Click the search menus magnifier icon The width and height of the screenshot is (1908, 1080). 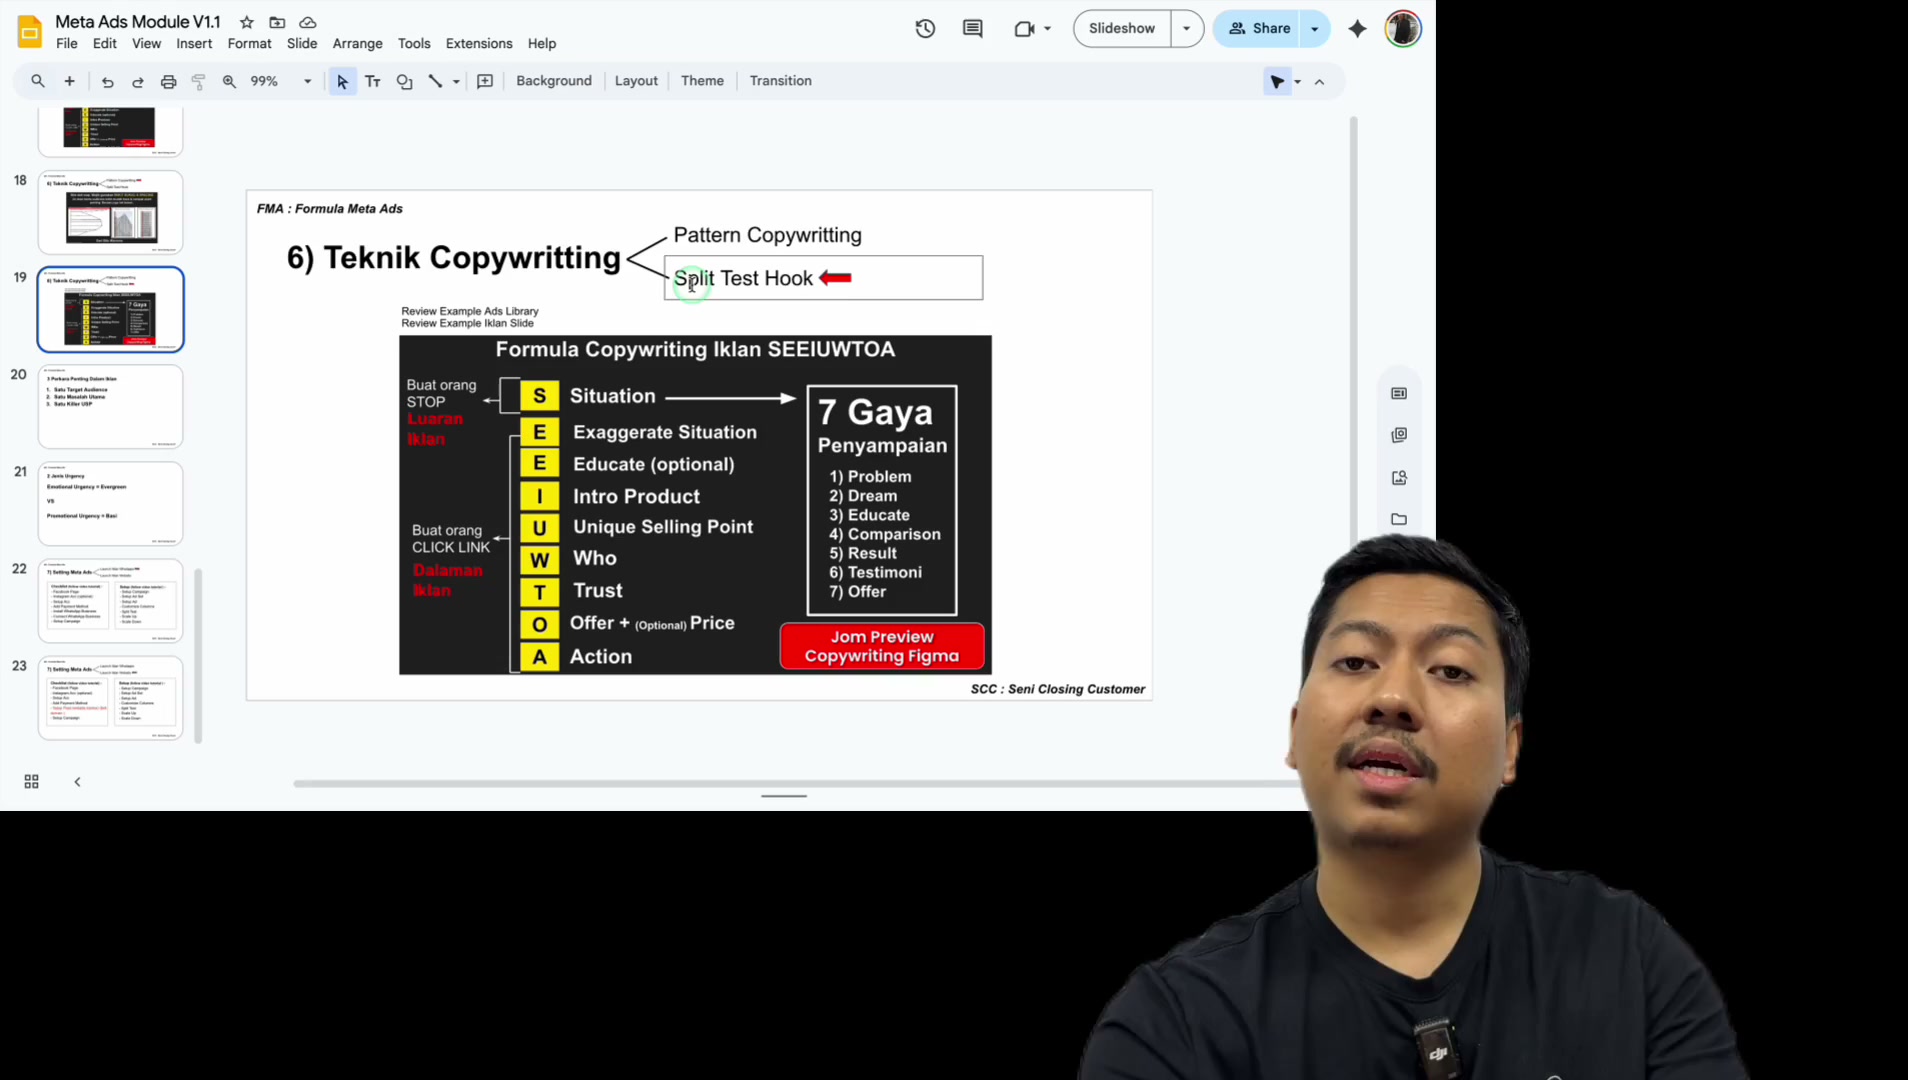tap(38, 81)
